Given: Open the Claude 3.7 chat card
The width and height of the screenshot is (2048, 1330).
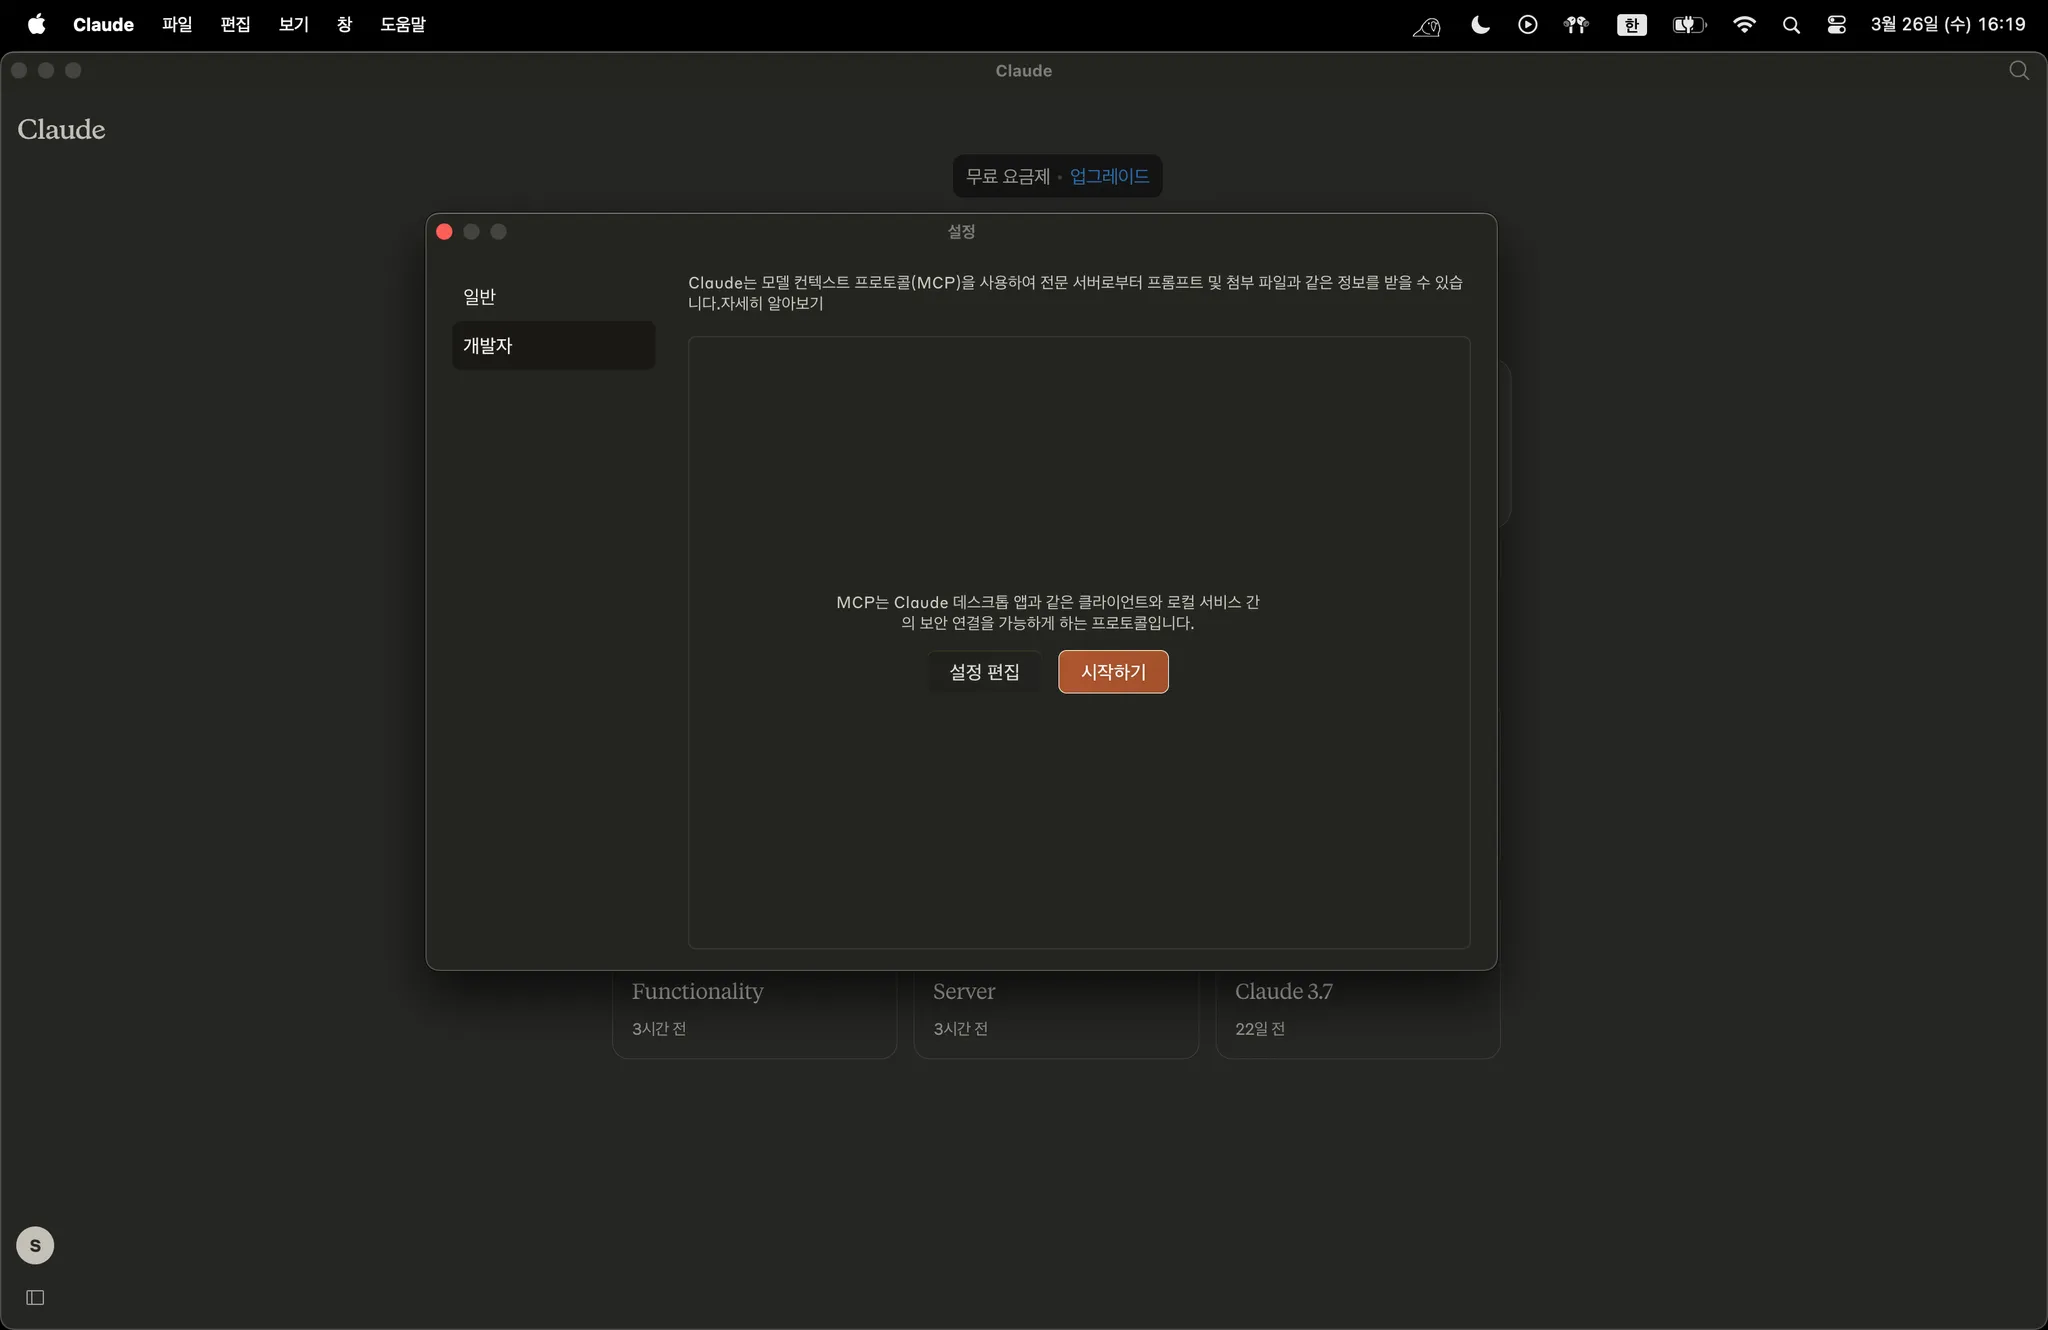Looking at the screenshot, I should coord(1358,1014).
